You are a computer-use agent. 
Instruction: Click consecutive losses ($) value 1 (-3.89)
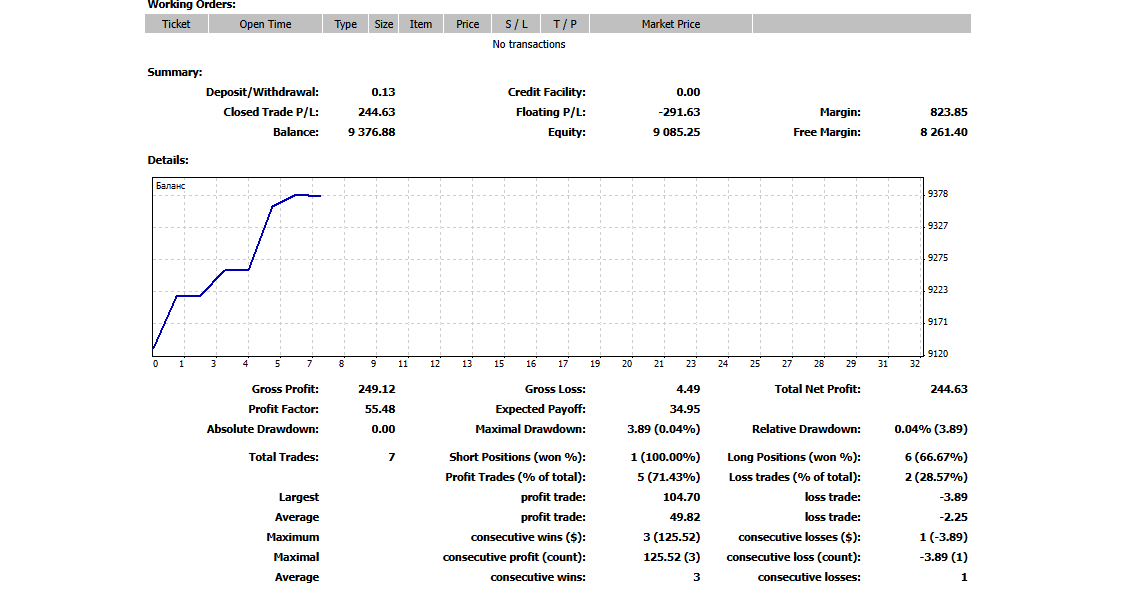(944, 538)
